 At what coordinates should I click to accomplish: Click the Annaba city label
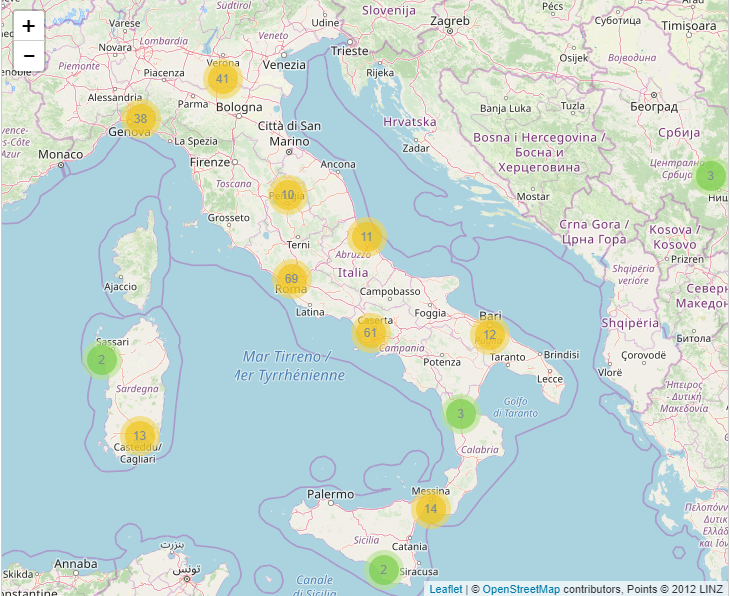coord(76,564)
